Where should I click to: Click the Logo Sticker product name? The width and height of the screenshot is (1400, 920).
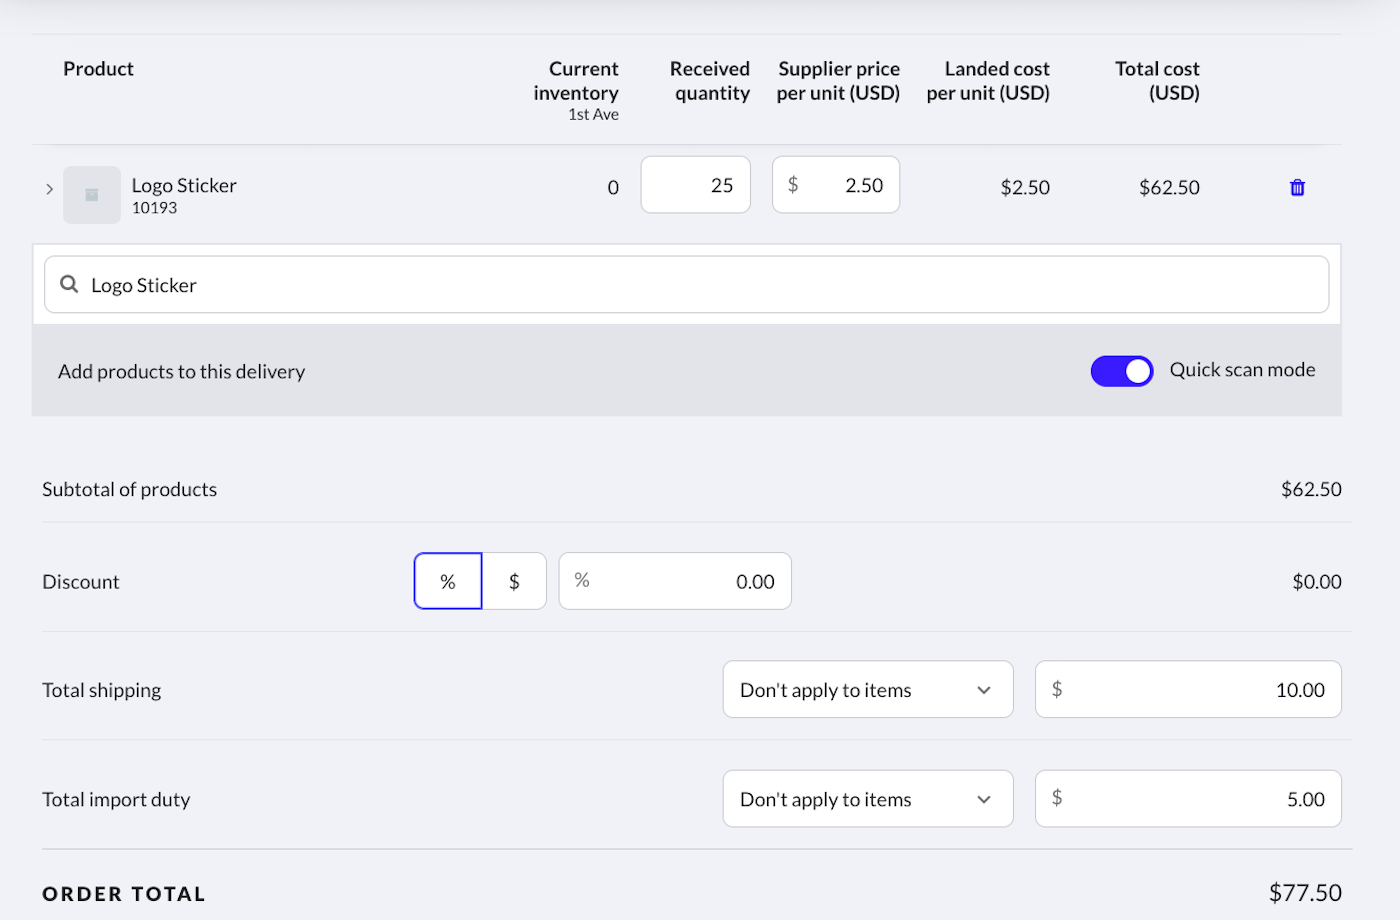[184, 186]
